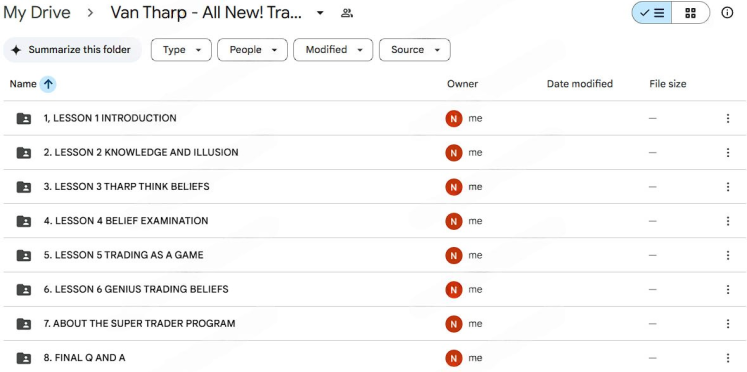Select the list layout view
This screenshot has width=747, height=372.
pyautogui.click(x=652, y=13)
